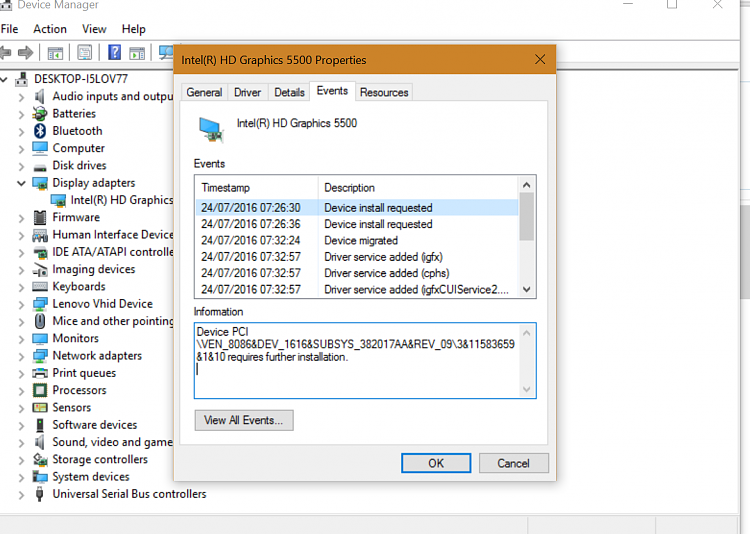Open the File menu
This screenshot has width=750, height=534.
pyautogui.click(x=10, y=29)
